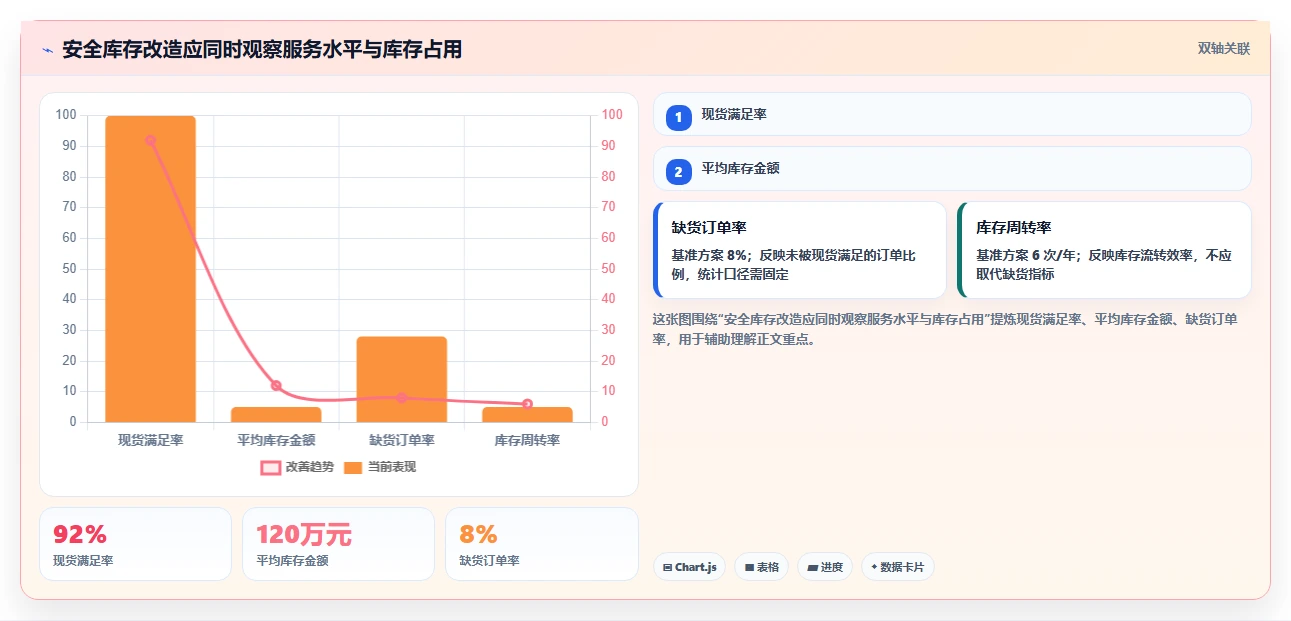Click the 双轴关联 label in the header
Screen dimensions: 1291x621
click(1224, 49)
